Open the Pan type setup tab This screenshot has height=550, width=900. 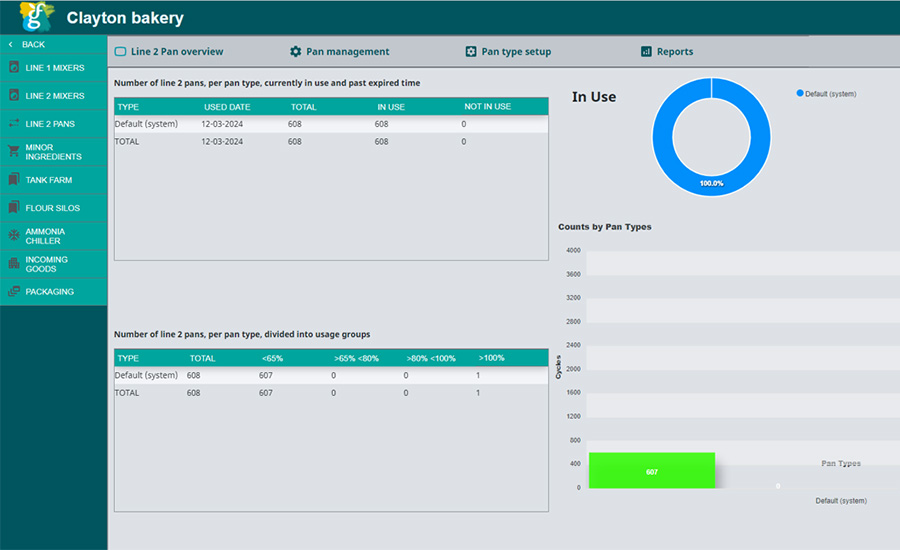point(515,52)
